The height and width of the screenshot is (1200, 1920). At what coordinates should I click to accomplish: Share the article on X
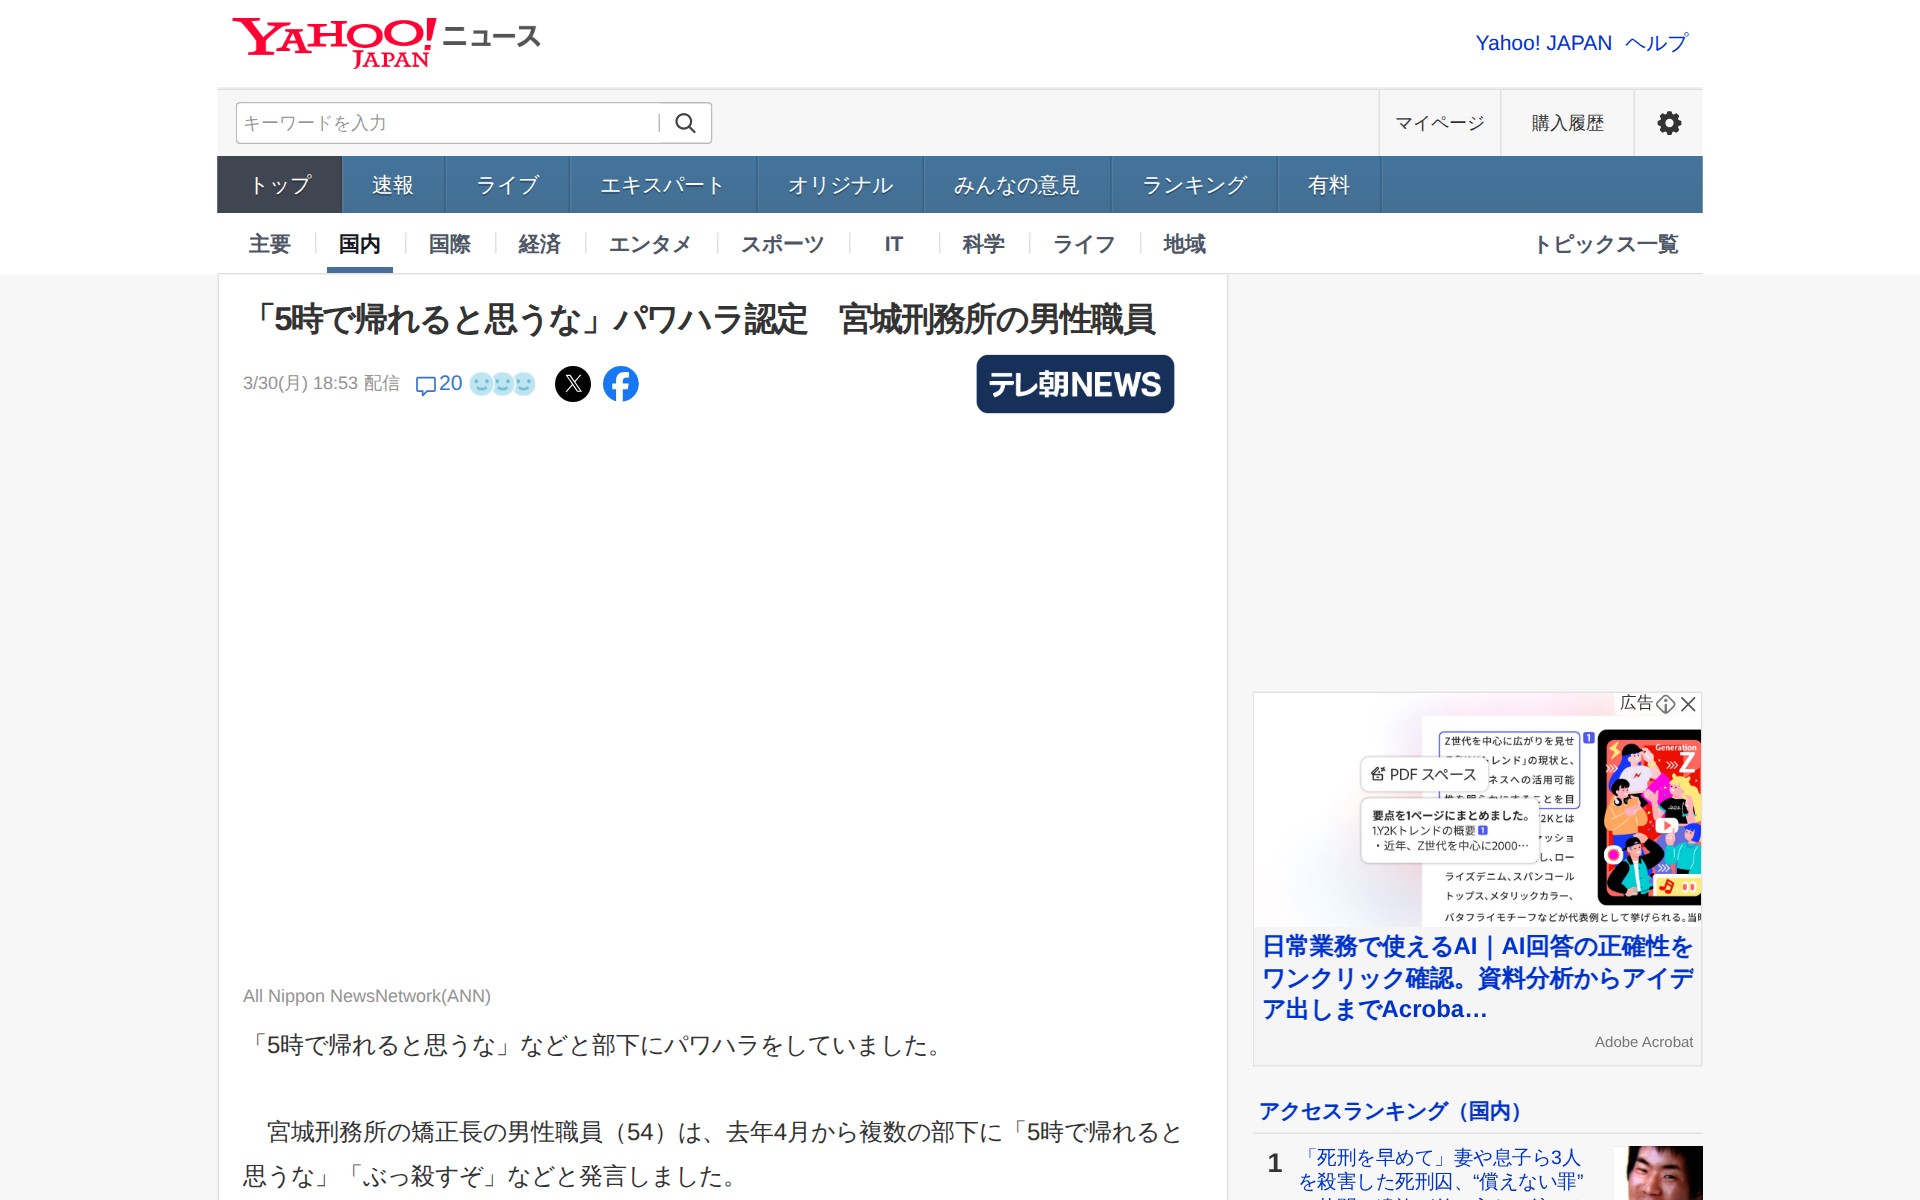[573, 384]
